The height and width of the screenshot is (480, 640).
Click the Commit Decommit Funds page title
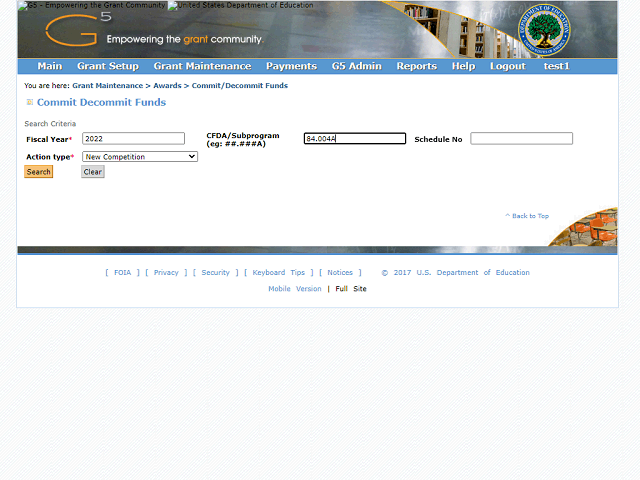pos(102,102)
